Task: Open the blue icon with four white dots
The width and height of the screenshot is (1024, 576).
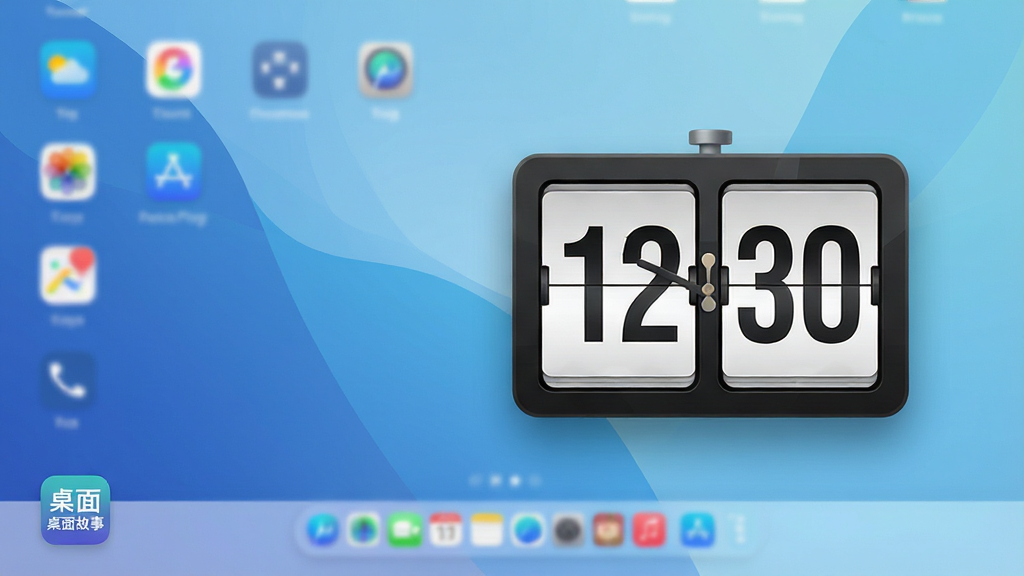Action: coord(280,69)
